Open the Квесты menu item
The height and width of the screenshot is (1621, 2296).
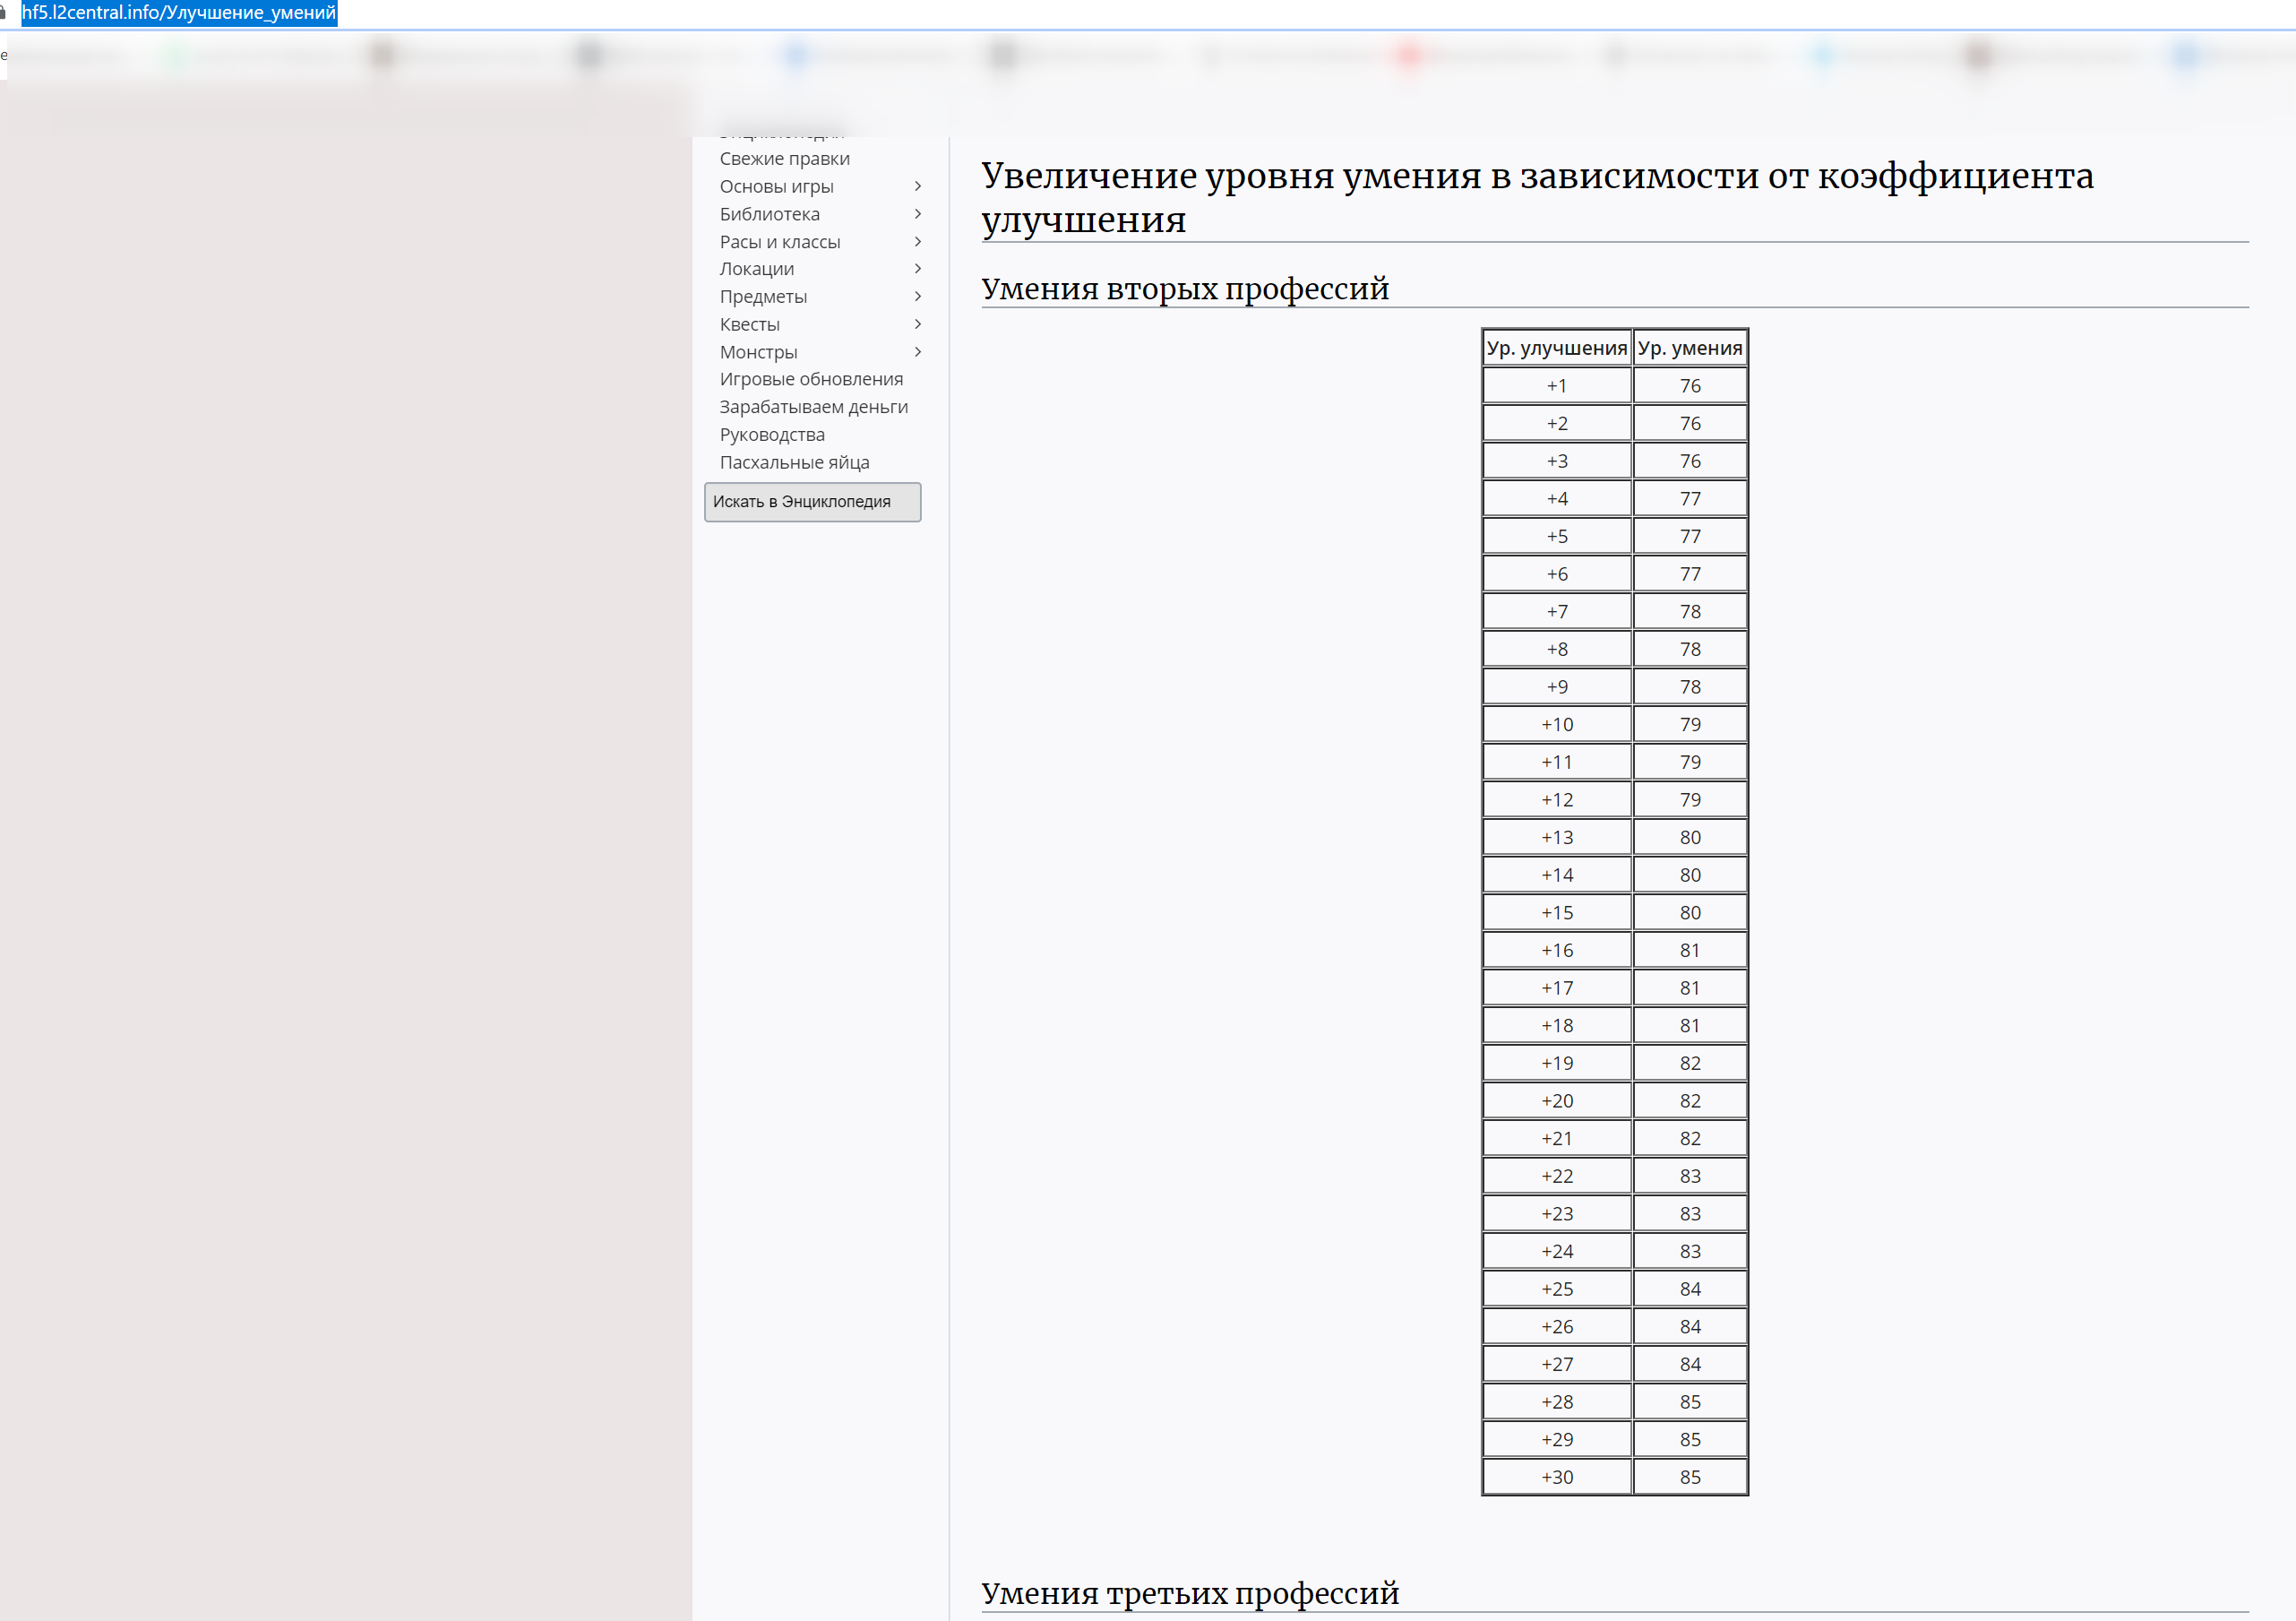[749, 324]
